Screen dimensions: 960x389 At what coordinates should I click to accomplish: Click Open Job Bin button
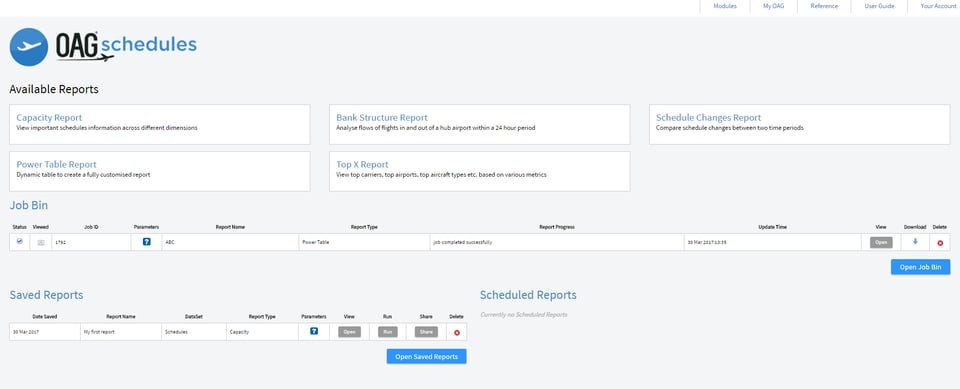pyautogui.click(x=920, y=267)
